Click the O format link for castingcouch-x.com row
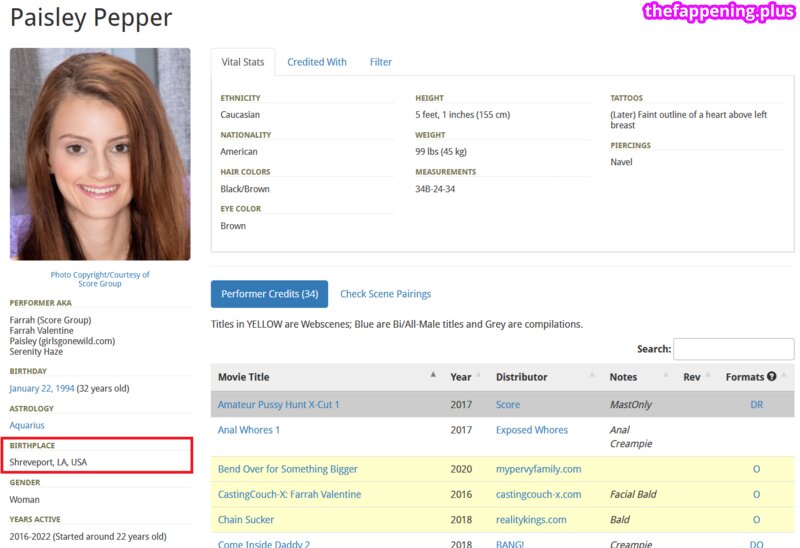Viewport: 800px width, 548px height. click(757, 494)
